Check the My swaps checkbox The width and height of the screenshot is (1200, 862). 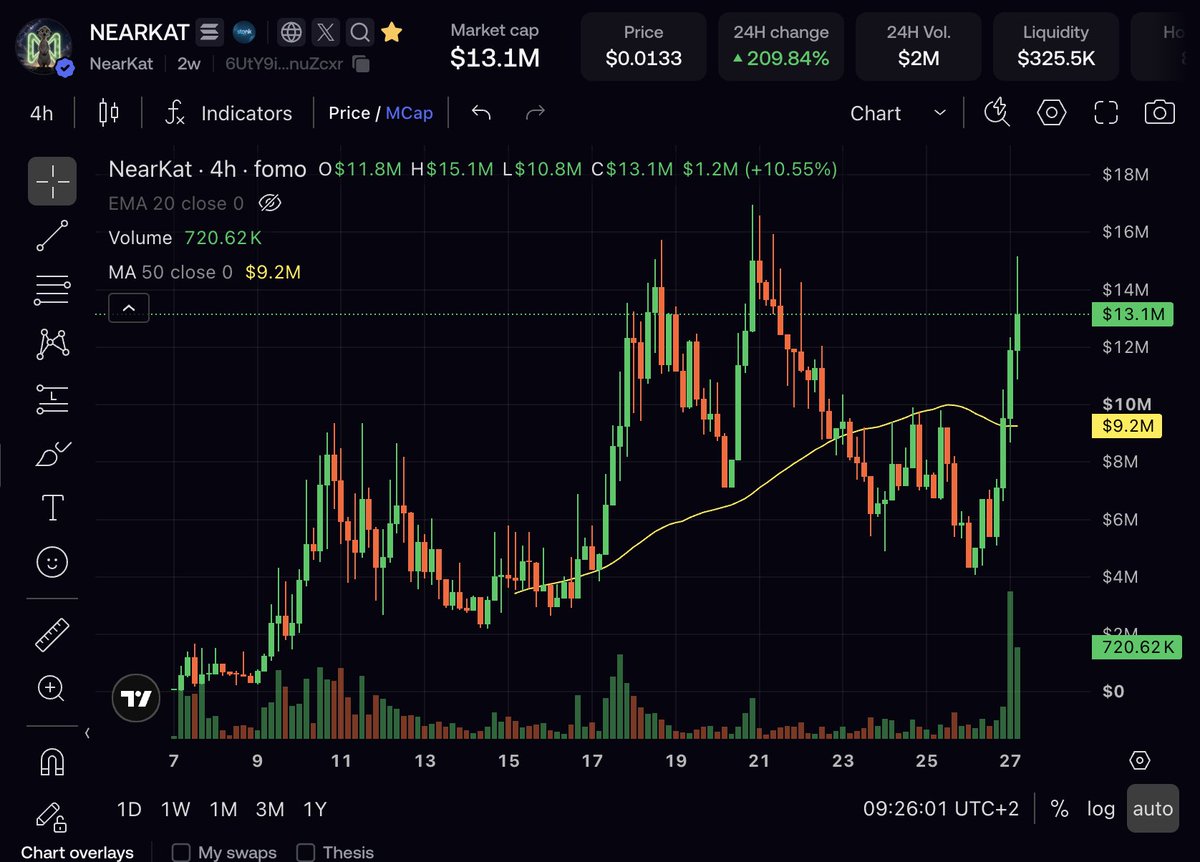(181, 852)
